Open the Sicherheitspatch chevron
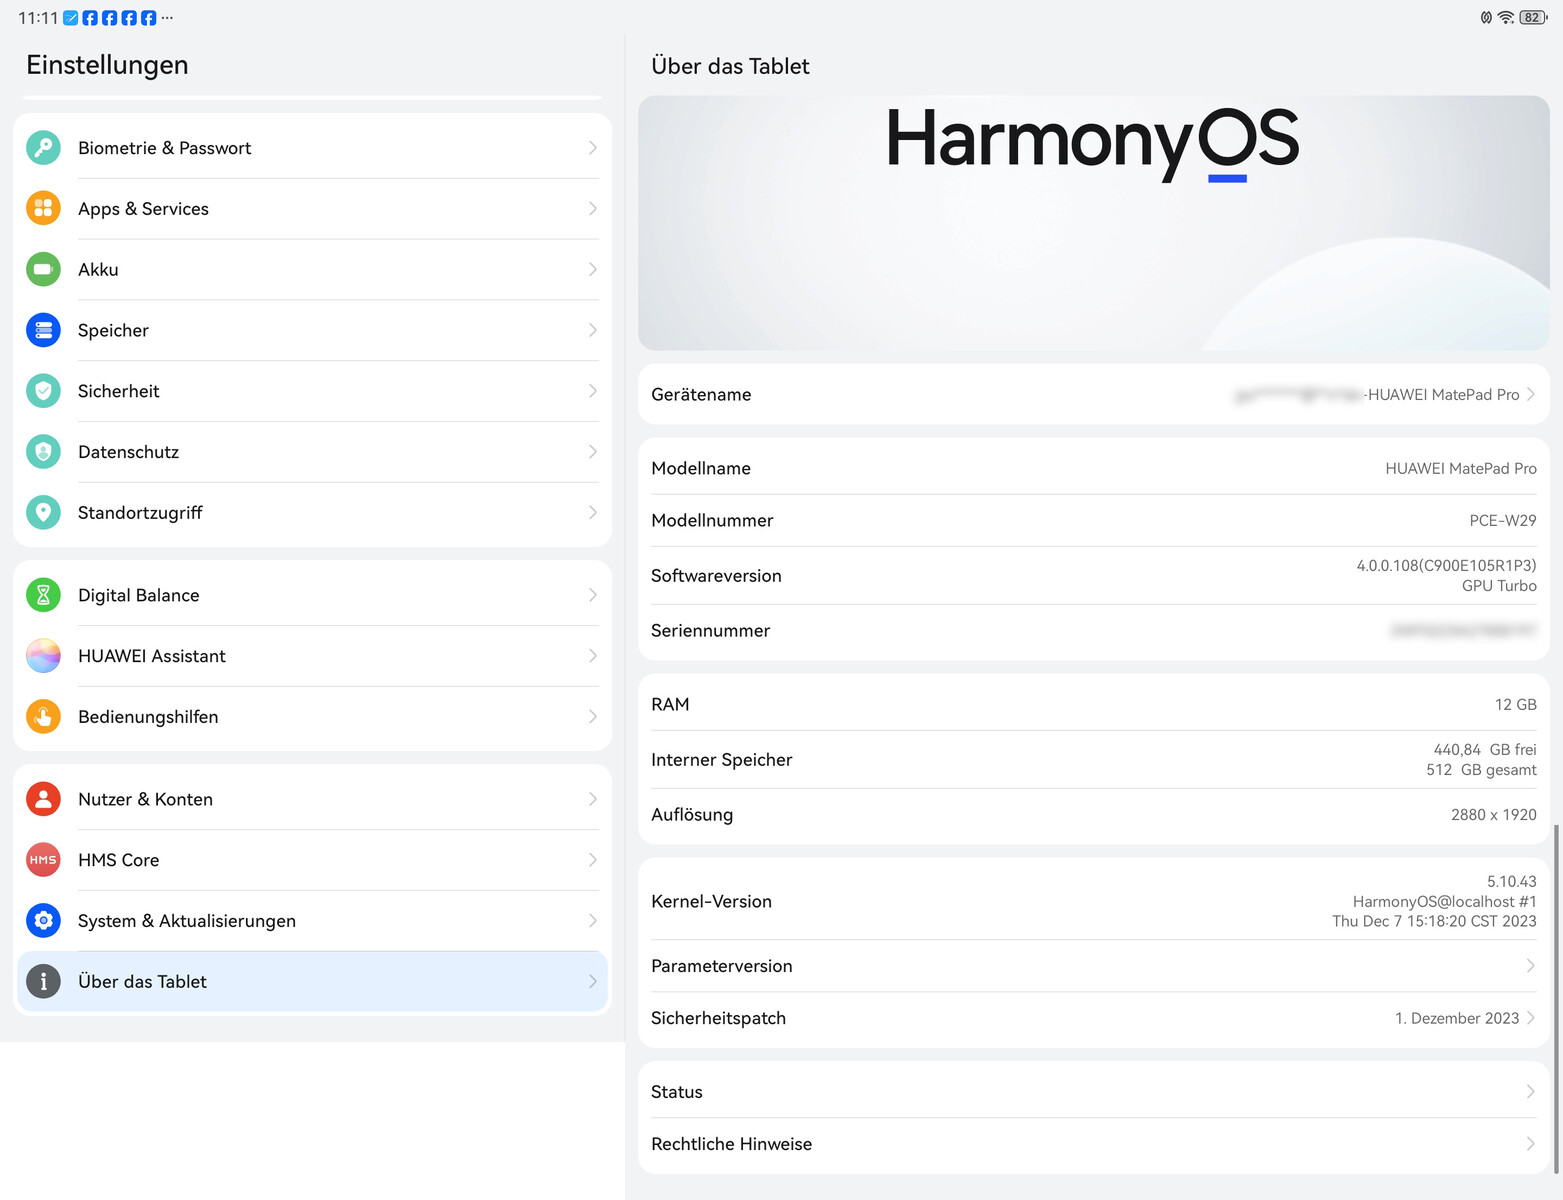 pyautogui.click(x=1530, y=1018)
